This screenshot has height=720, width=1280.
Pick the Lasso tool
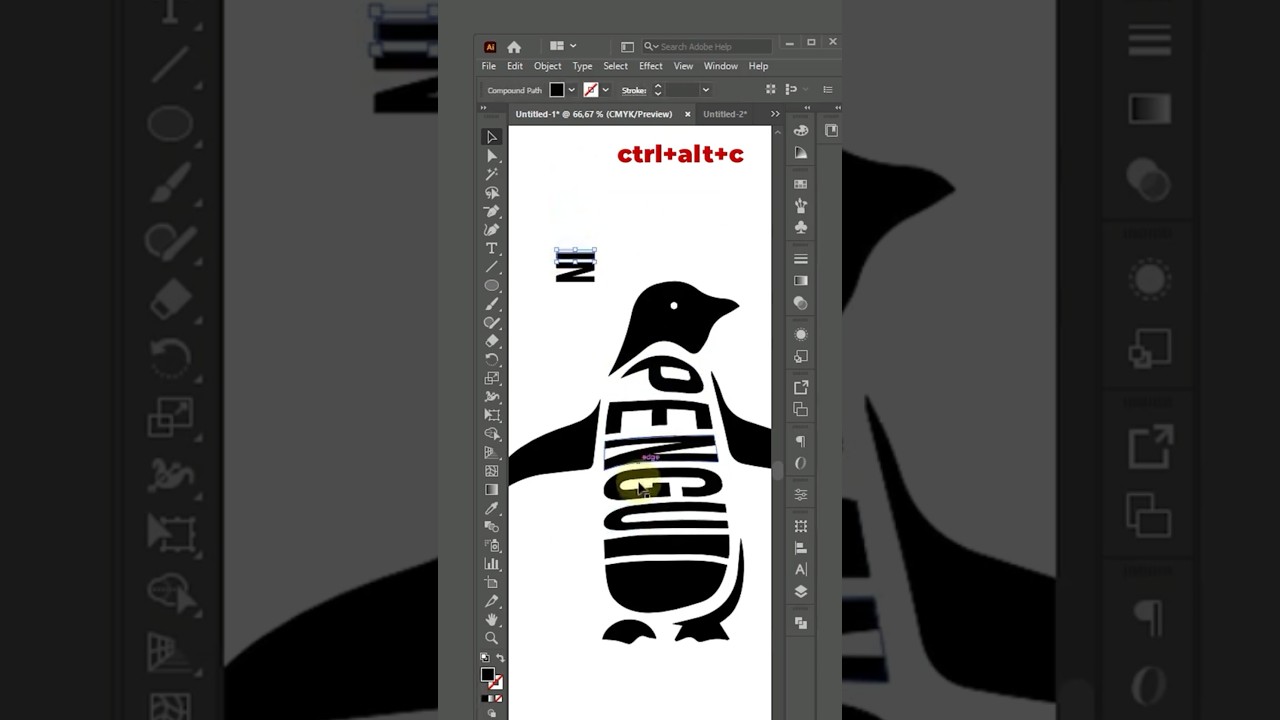point(492,193)
